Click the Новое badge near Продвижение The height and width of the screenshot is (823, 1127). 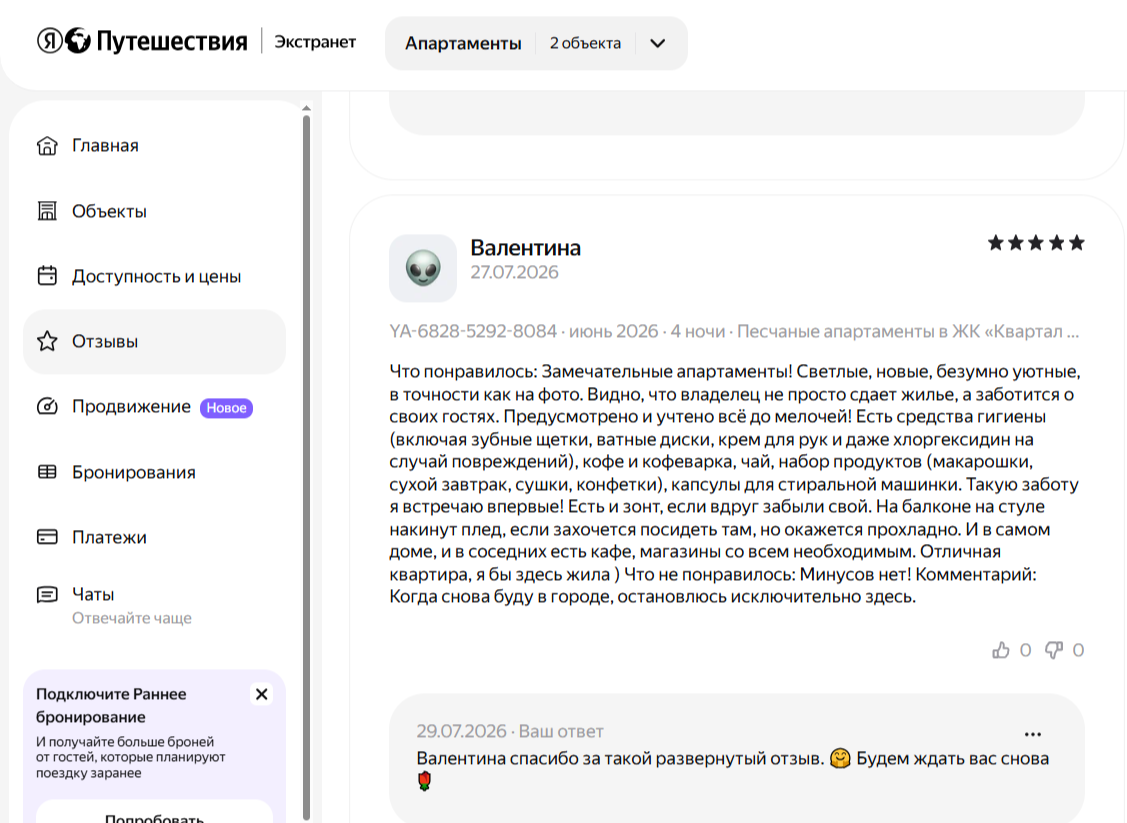(x=226, y=408)
